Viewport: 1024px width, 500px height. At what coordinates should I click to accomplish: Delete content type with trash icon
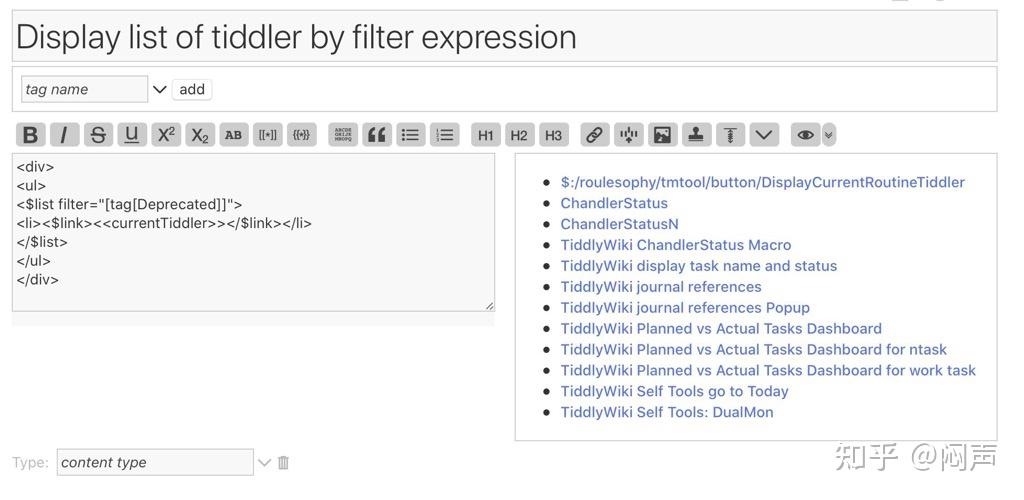pyautogui.click(x=284, y=462)
